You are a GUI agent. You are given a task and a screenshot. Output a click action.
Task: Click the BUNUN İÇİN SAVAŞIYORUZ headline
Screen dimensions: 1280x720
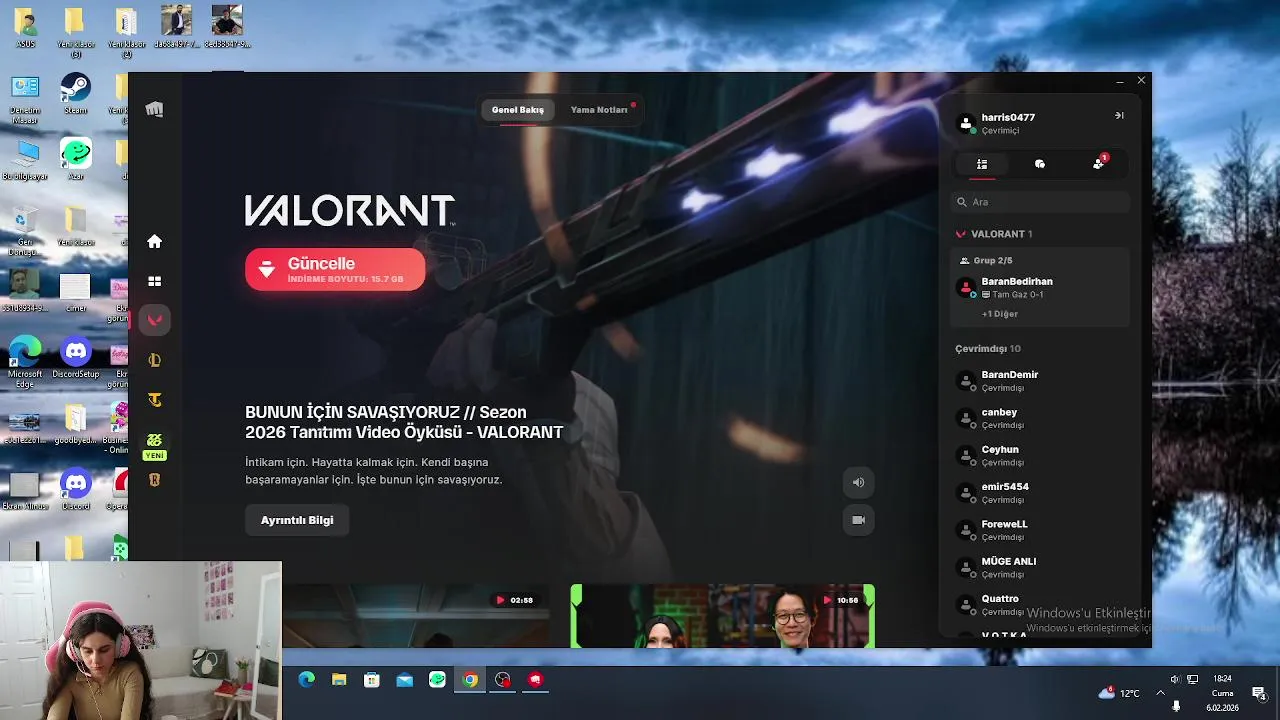pos(404,422)
